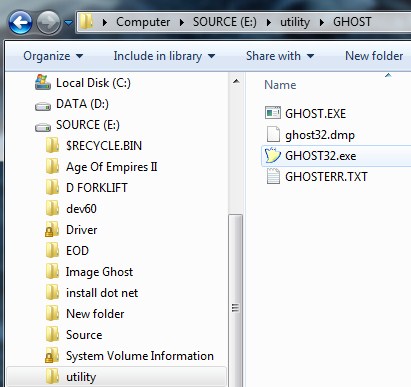Go to SOURCE (E:) breadcrumb
This screenshot has height=387, width=411.
click(225, 22)
